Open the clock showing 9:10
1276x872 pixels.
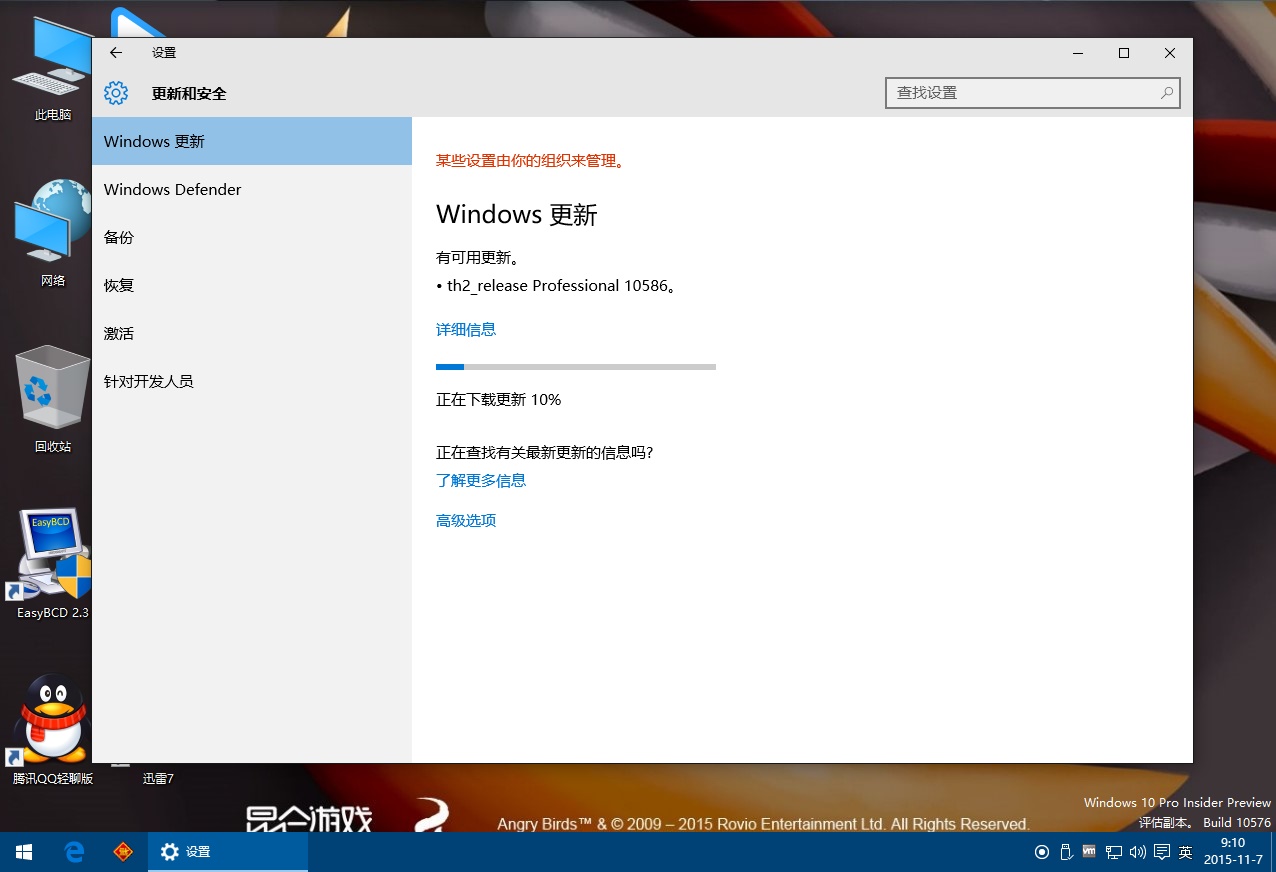tap(1232, 852)
